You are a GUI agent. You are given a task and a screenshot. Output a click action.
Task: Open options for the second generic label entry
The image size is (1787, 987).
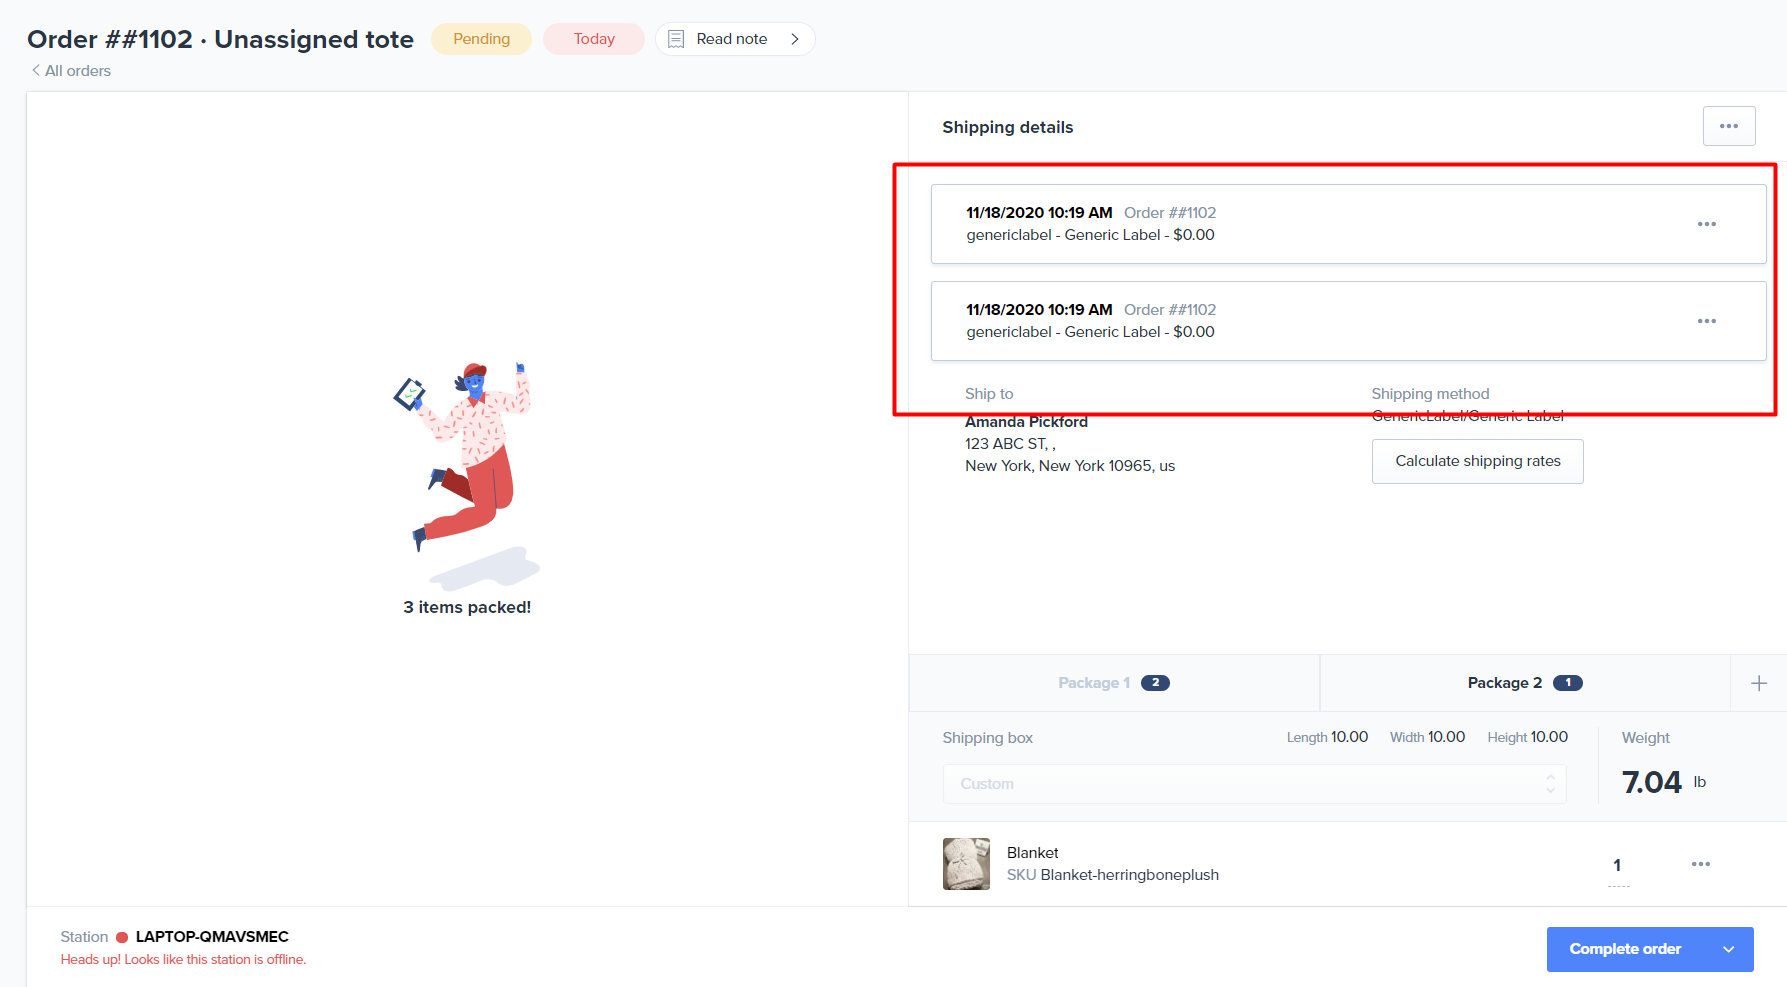point(1706,321)
